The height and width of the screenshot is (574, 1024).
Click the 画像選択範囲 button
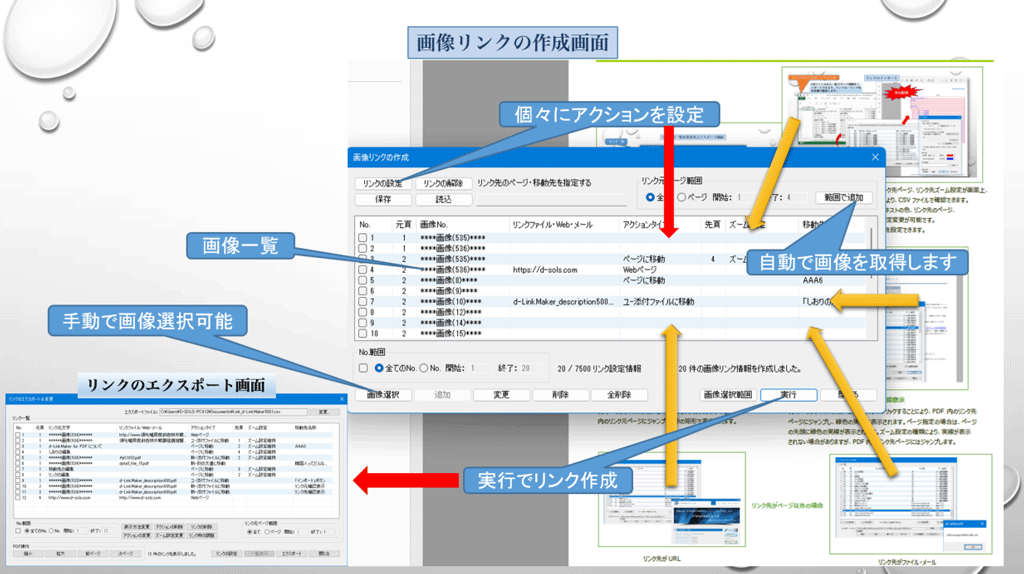(x=727, y=395)
